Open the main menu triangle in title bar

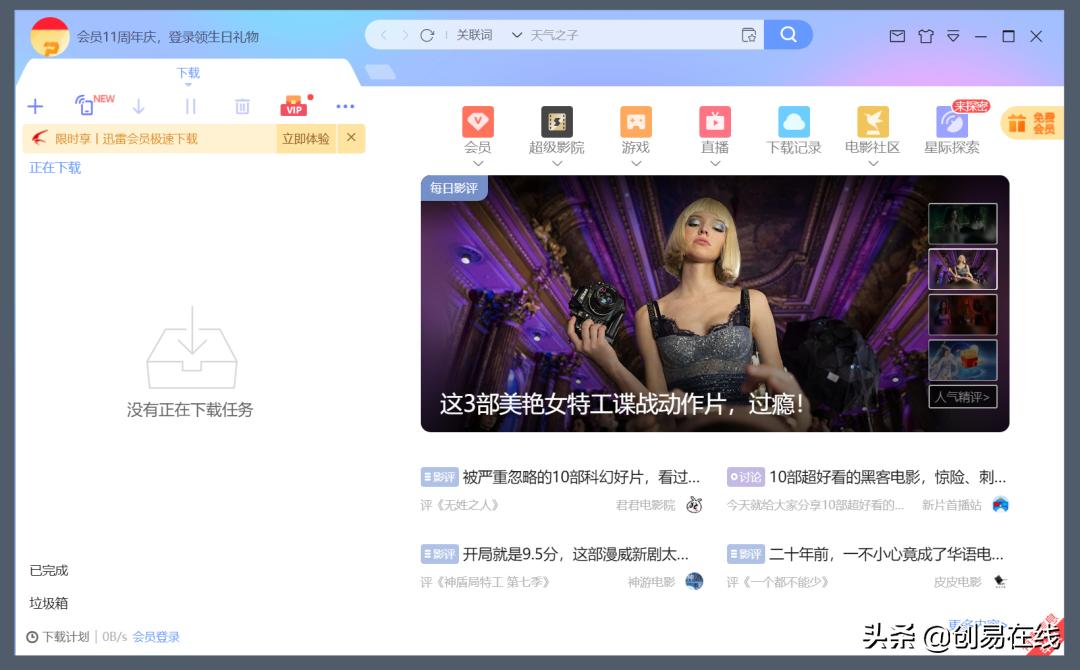[953, 35]
